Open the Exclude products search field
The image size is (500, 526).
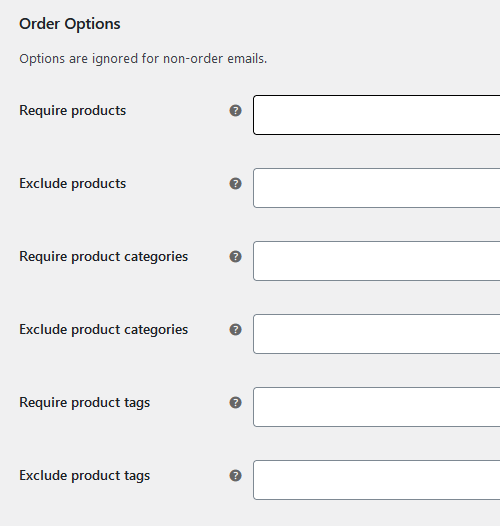pos(377,188)
